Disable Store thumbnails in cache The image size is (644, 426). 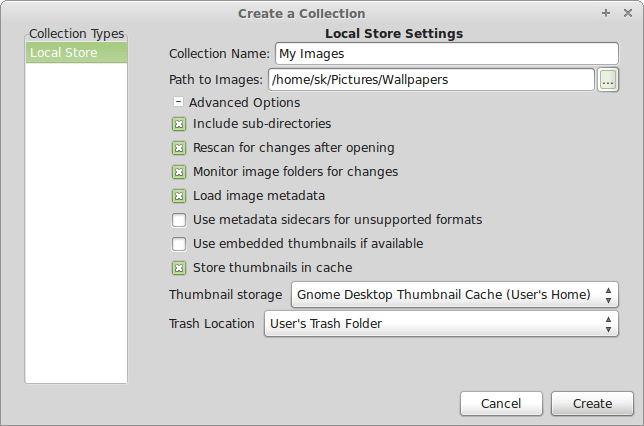(179, 268)
